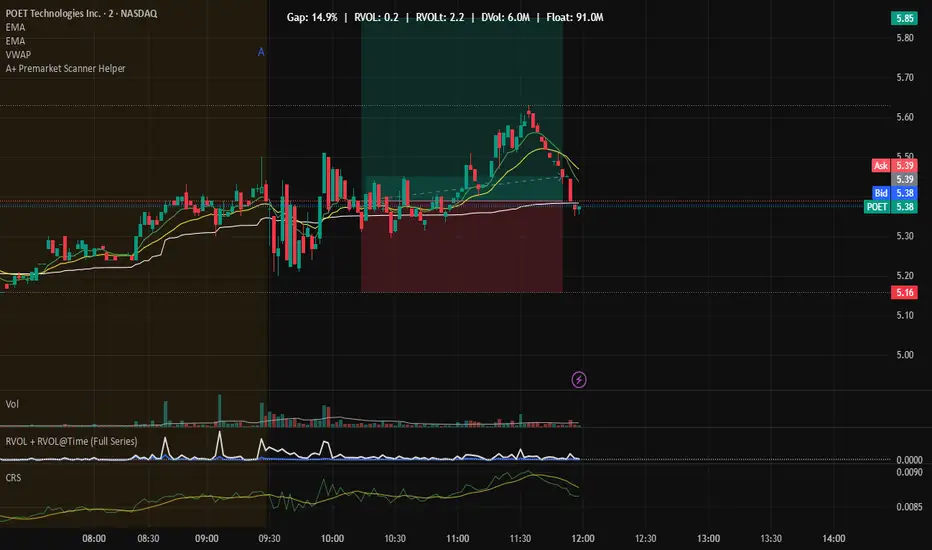Screen dimensions: 932x550
Task: Click the RVOLt: 2.2 stat text
Action: [440, 17]
